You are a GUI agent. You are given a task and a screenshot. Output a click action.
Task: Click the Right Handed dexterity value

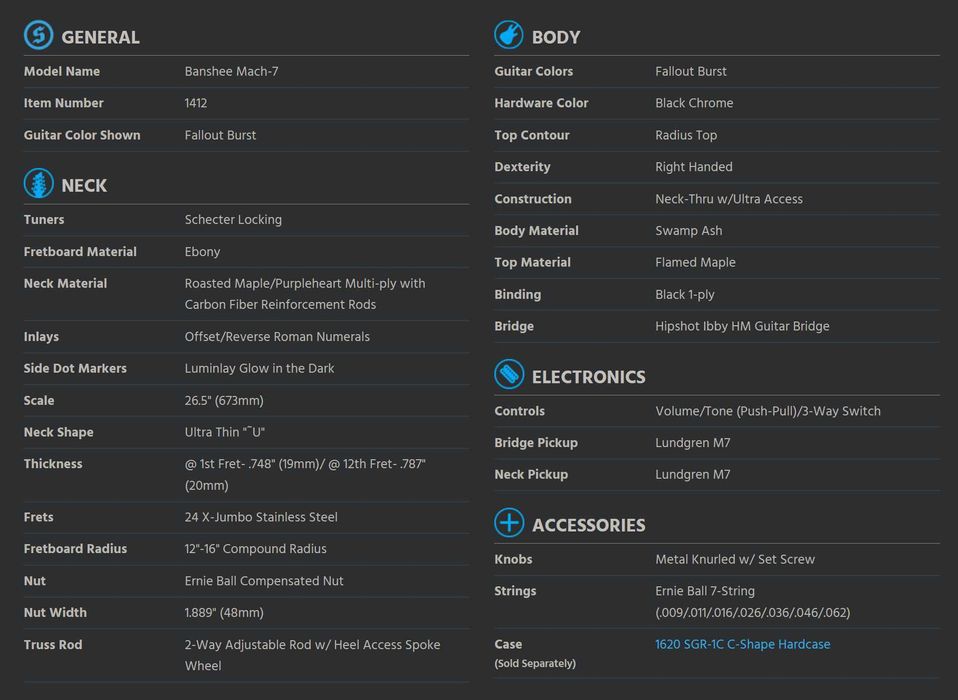[693, 167]
